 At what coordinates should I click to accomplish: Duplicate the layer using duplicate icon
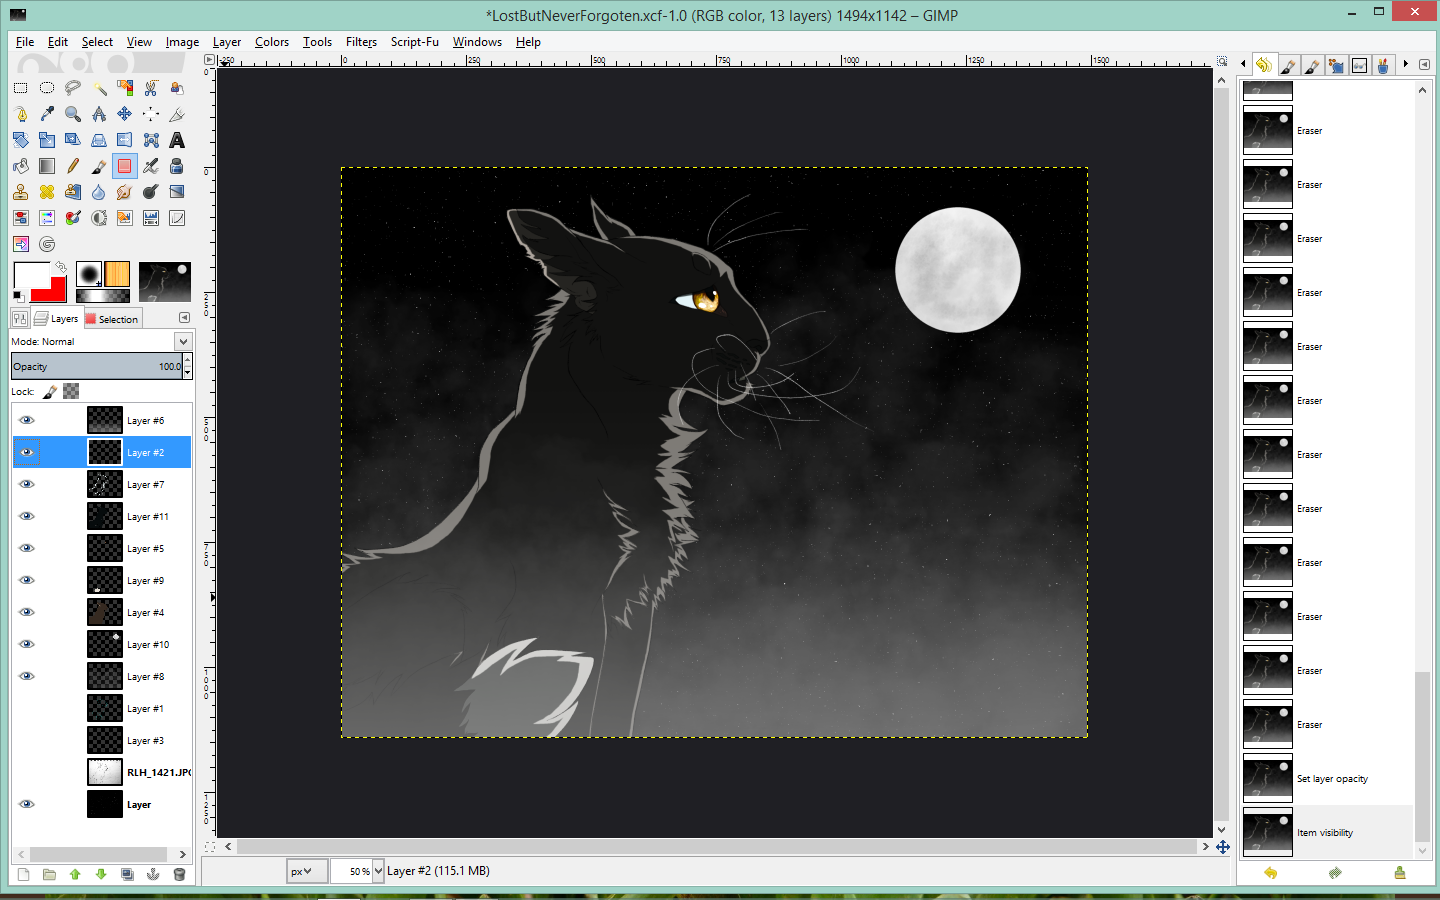click(x=127, y=874)
